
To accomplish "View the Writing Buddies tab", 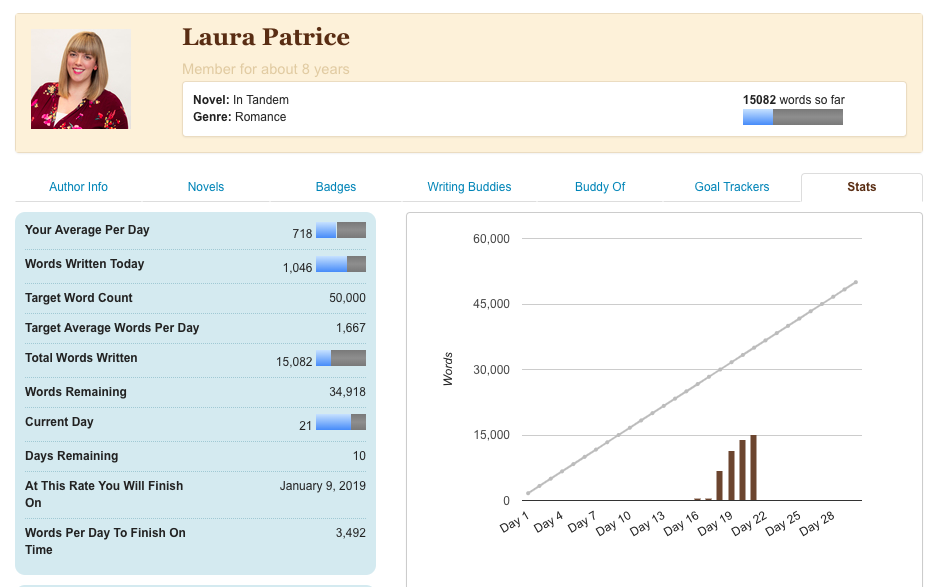I will pyautogui.click(x=469, y=187).
